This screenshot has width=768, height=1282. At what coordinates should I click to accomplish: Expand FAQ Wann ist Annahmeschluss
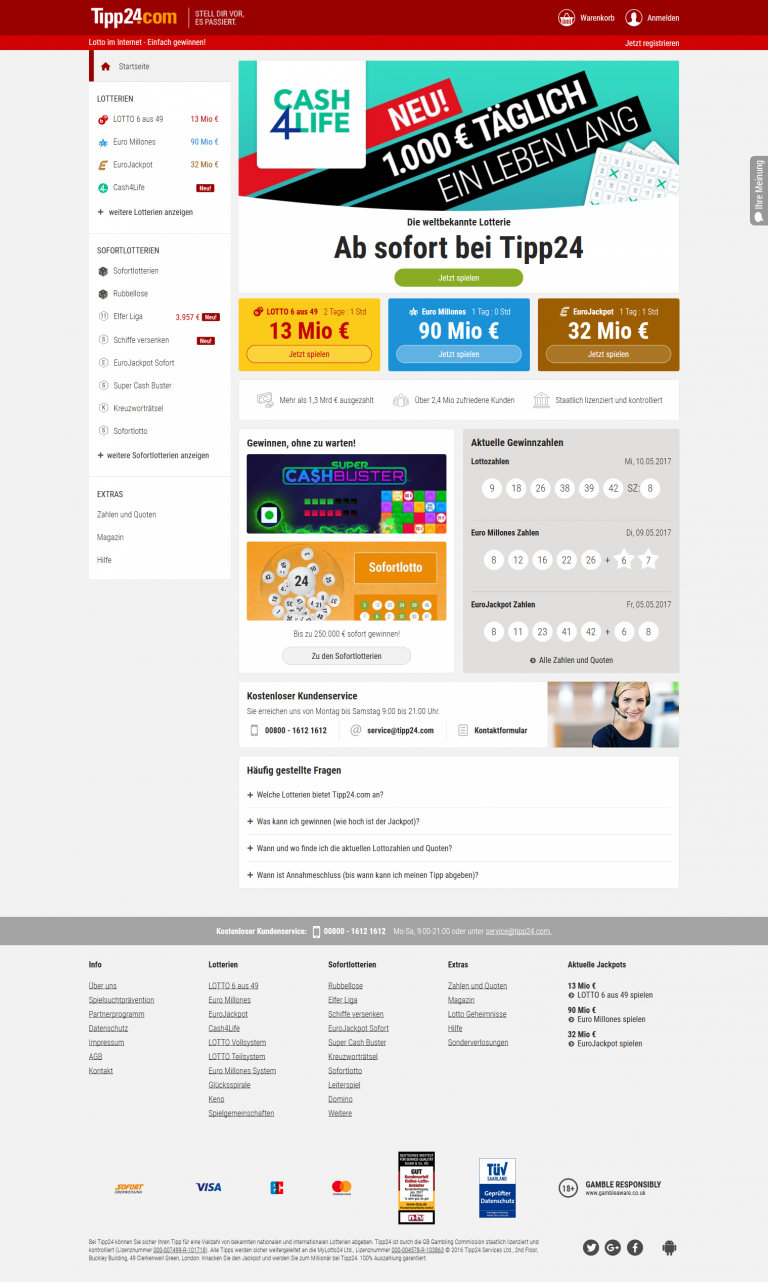pos(363,875)
